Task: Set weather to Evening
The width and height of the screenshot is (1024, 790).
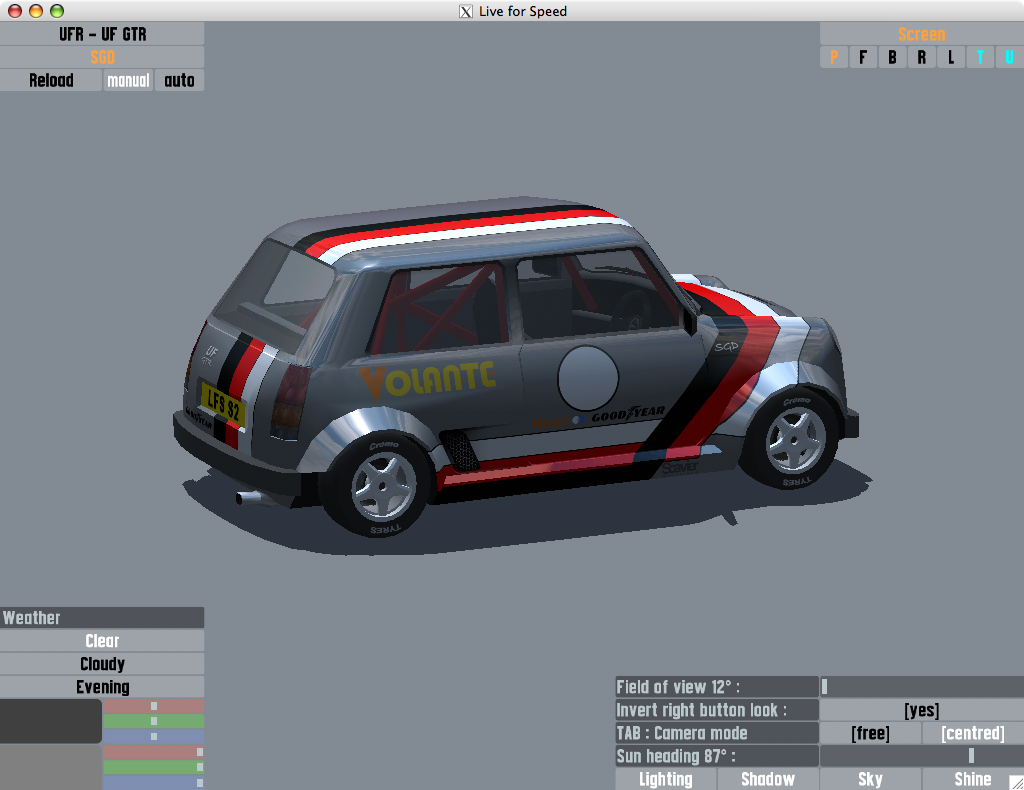Action: 102,687
